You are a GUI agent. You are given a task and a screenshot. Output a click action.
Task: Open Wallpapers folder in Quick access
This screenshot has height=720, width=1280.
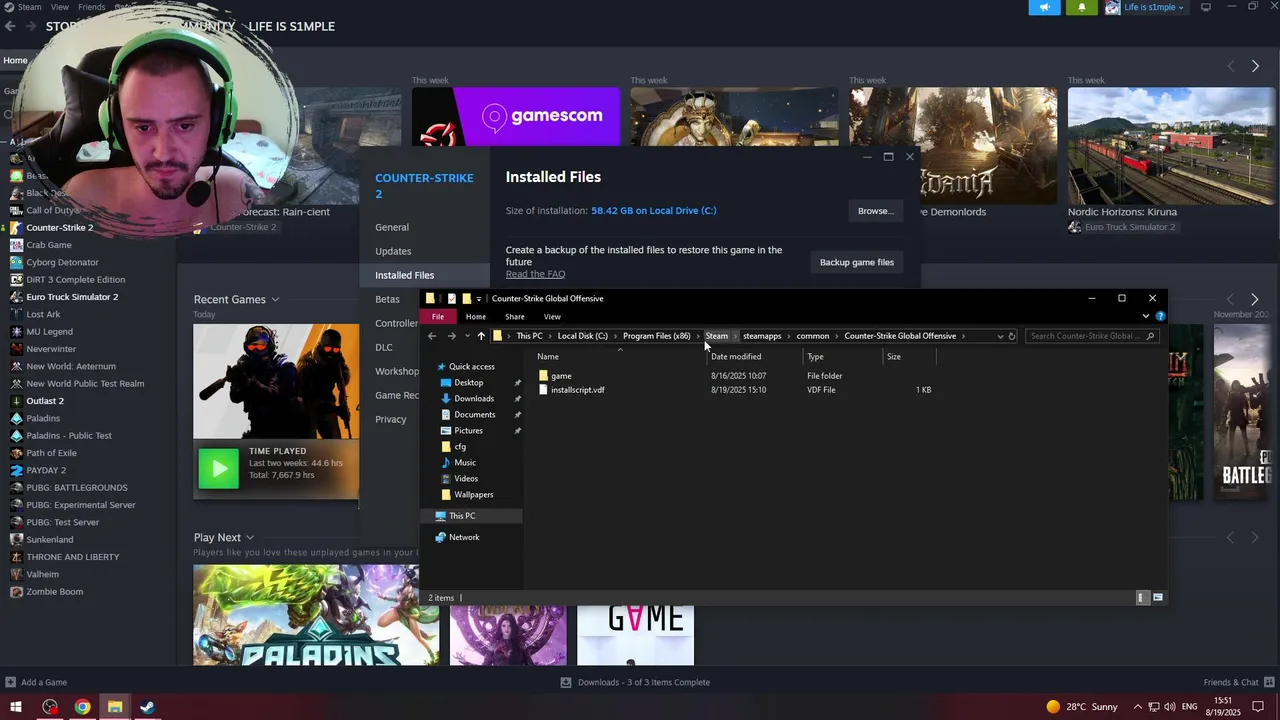tap(473, 494)
